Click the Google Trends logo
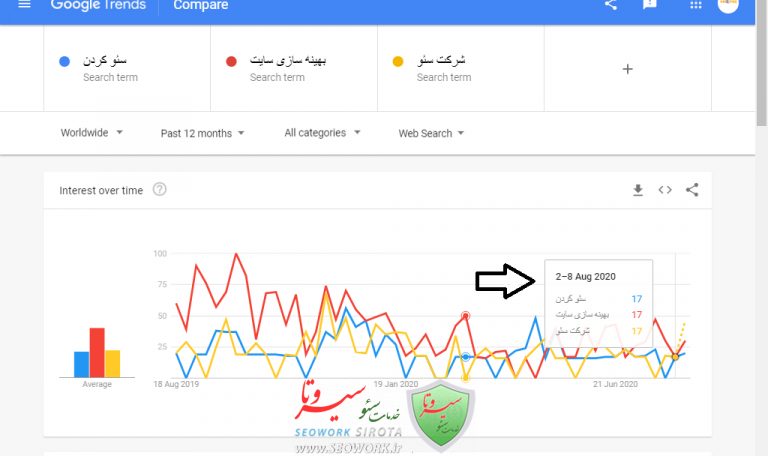Screen dimensions: 768x456 (97, 5)
